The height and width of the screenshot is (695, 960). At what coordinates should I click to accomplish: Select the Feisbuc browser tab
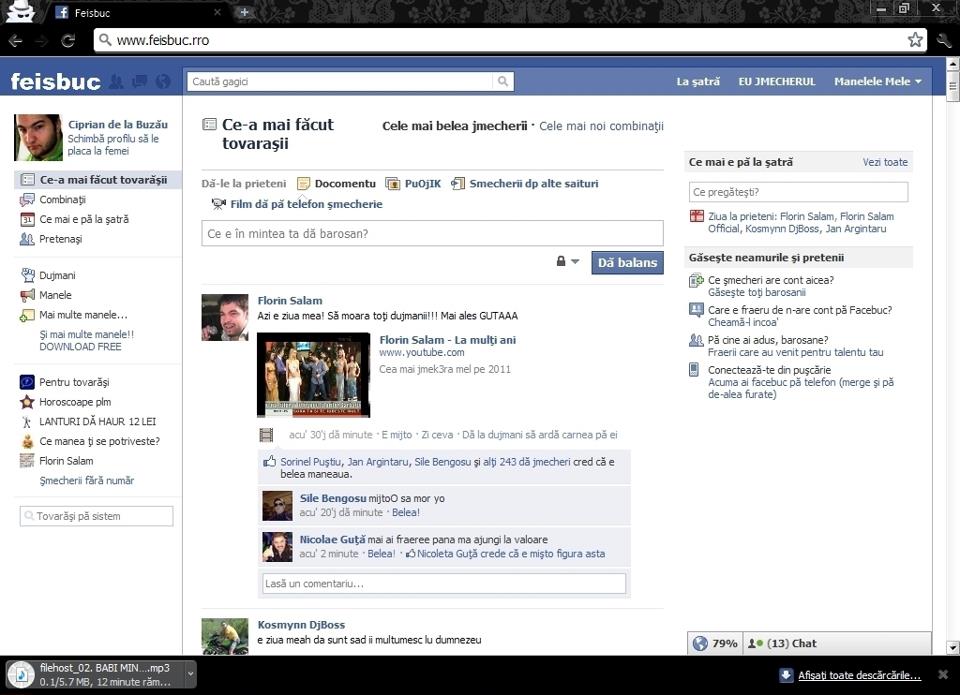click(x=138, y=12)
